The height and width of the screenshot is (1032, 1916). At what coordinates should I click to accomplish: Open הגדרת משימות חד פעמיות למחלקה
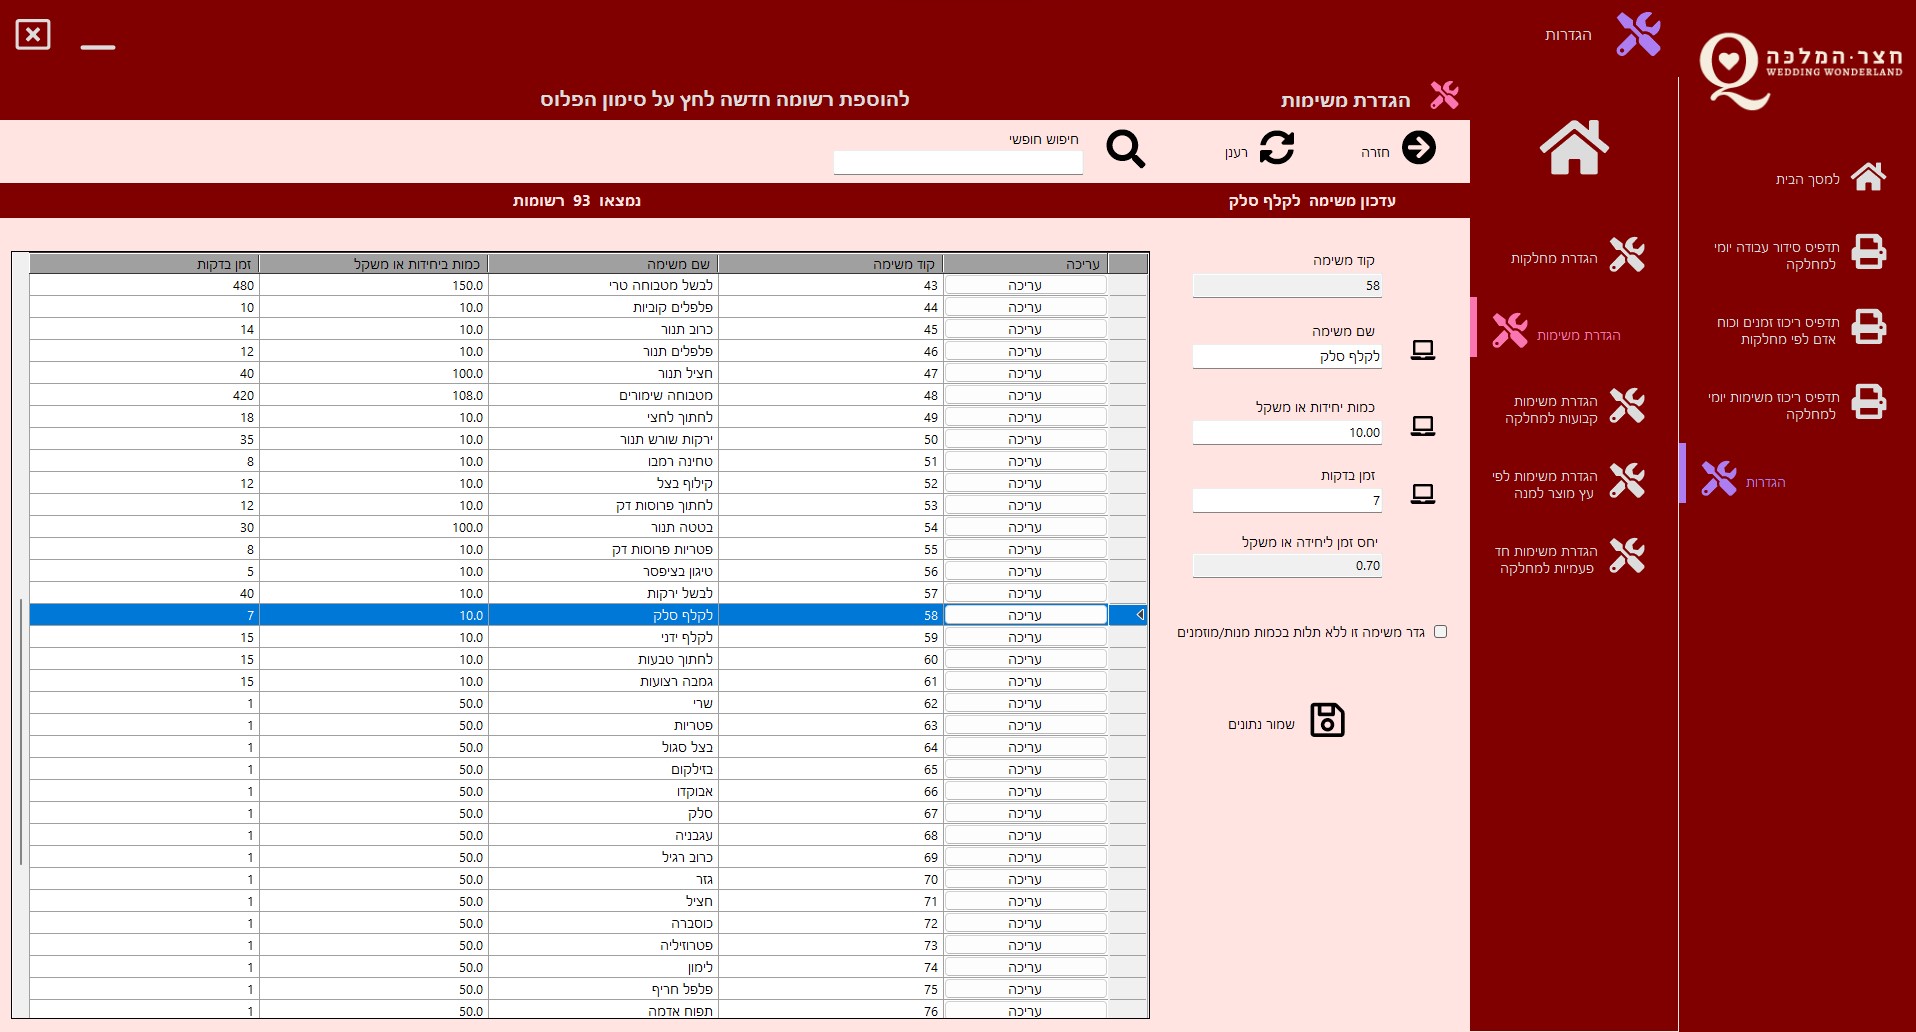click(x=1546, y=560)
